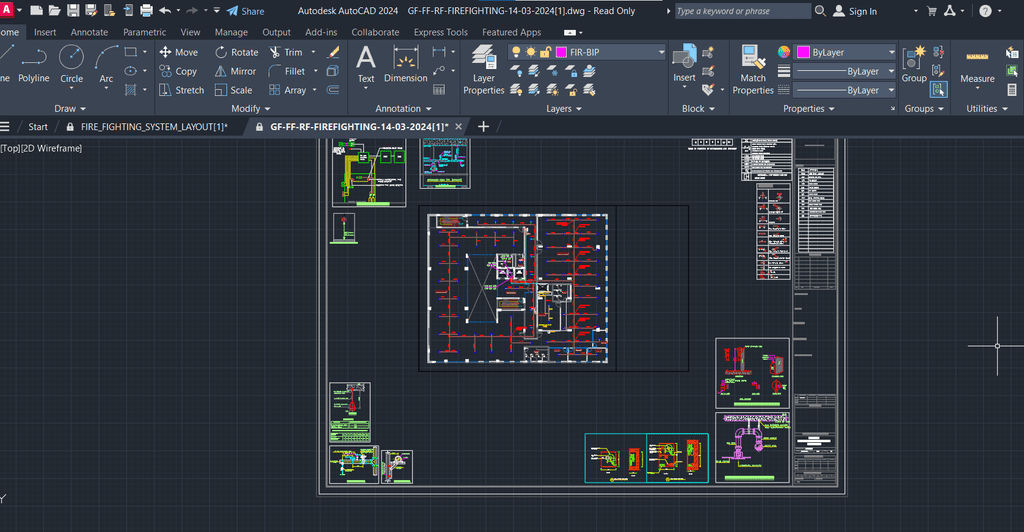This screenshot has height=532, width=1024.
Task: Click the new drawing tab plus button
Action: pos(483,127)
